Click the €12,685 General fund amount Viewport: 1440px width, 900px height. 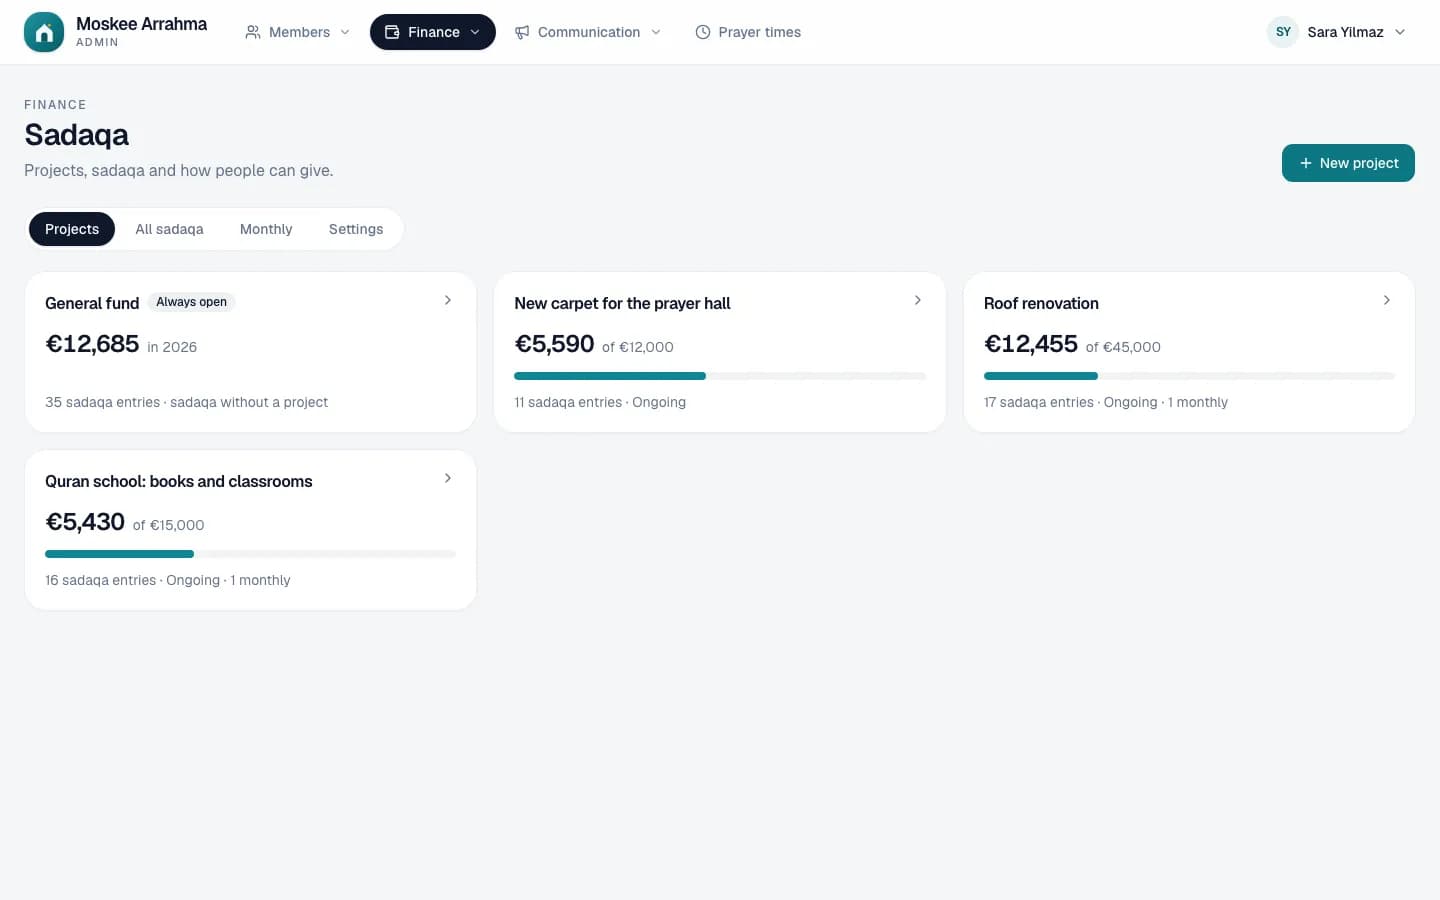(92, 344)
